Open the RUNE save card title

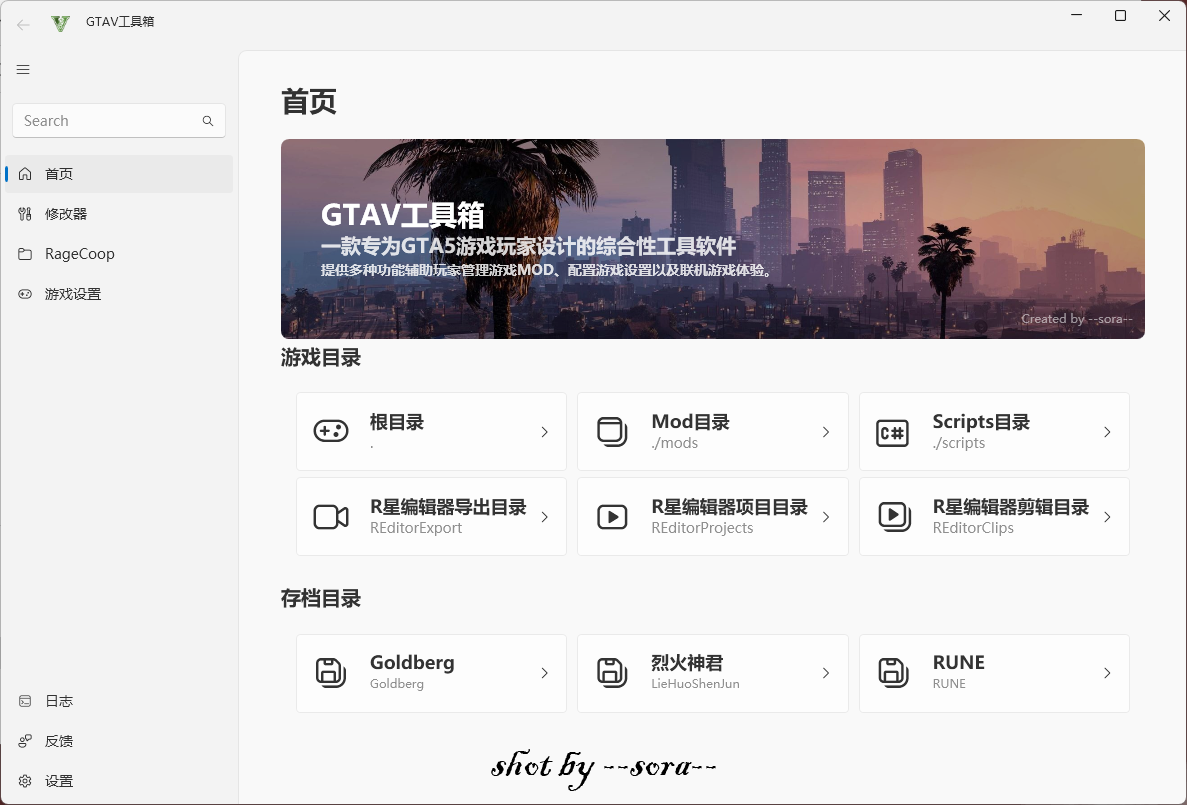point(958,663)
